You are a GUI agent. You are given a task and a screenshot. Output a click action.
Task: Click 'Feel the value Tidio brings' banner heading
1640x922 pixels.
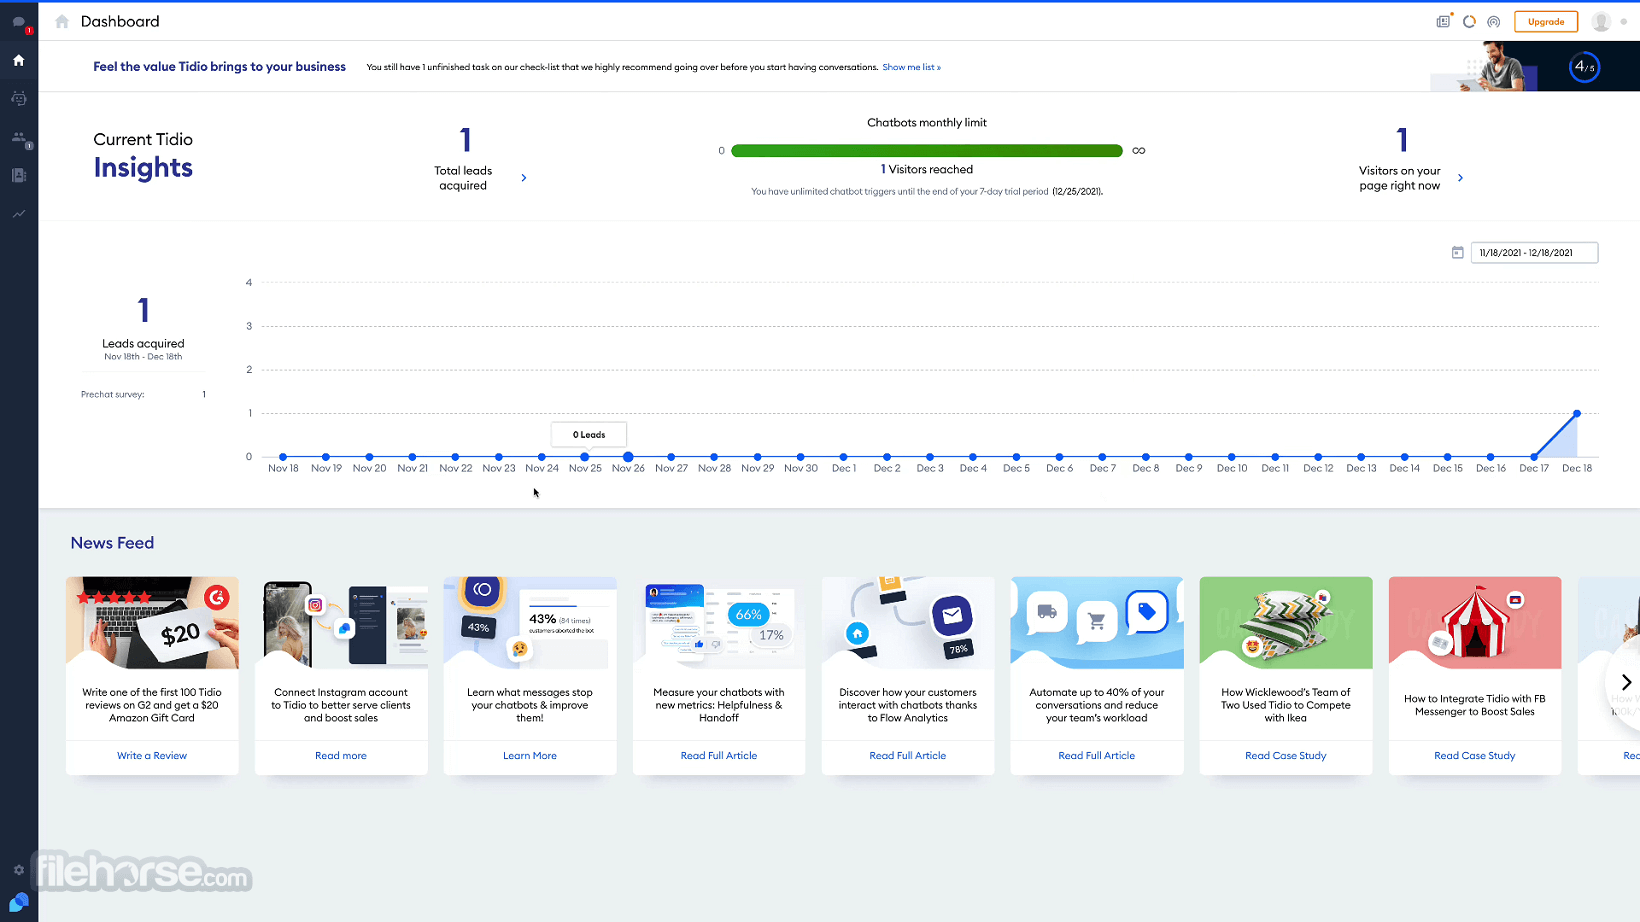pos(220,67)
